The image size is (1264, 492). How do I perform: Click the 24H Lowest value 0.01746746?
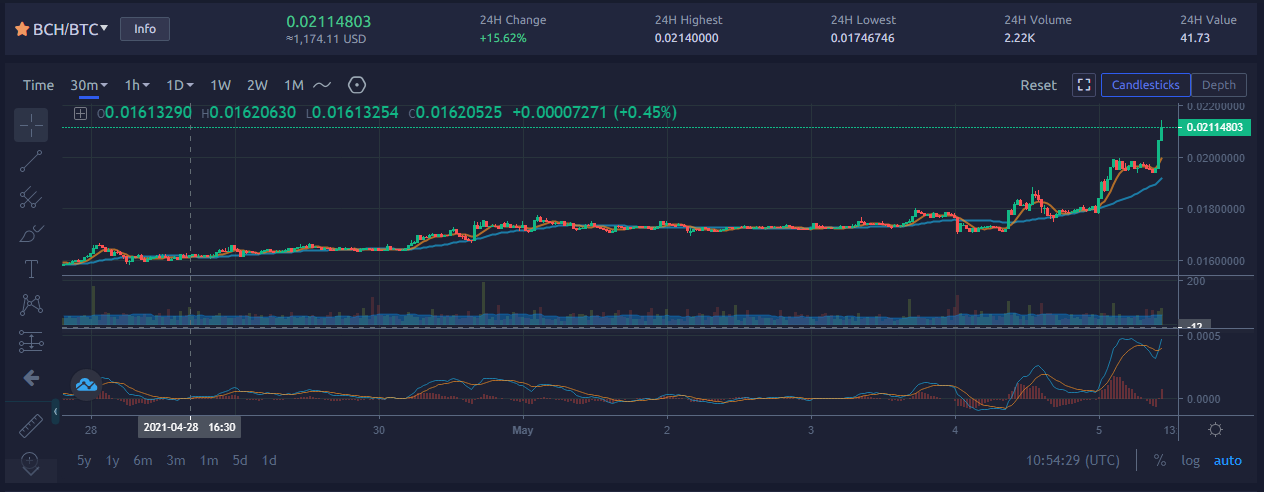tap(862, 38)
